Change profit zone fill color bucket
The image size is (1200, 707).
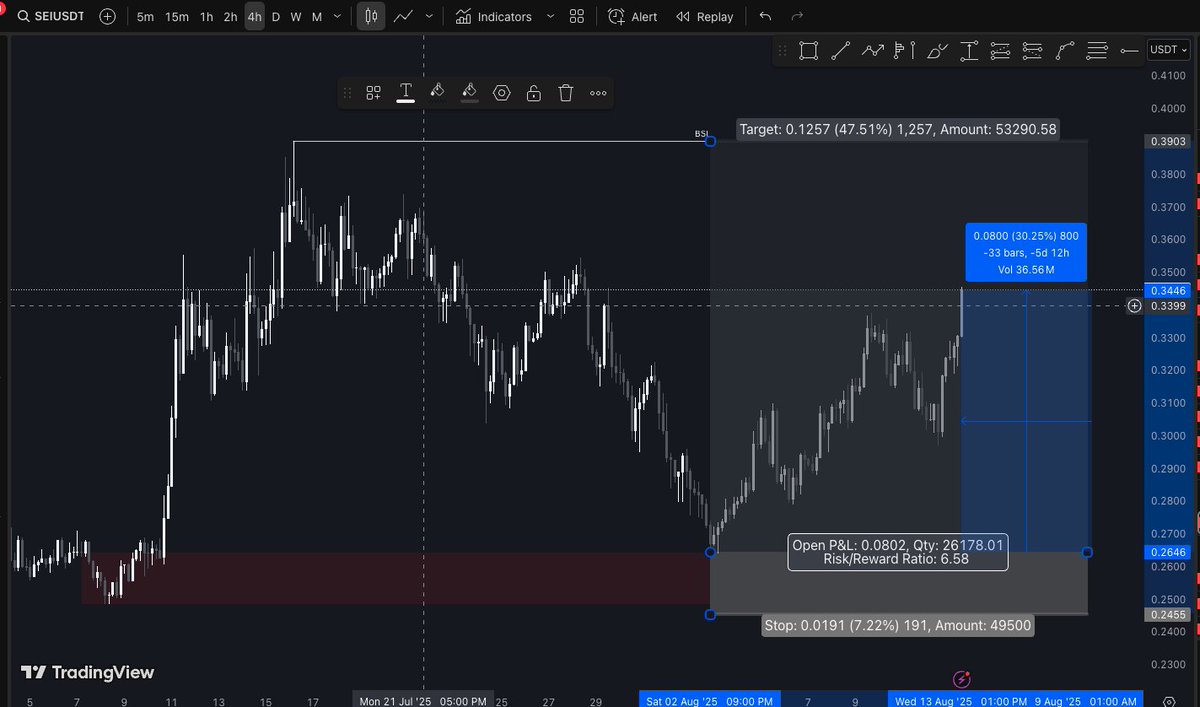pyautogui.click(x=437, y=92)
